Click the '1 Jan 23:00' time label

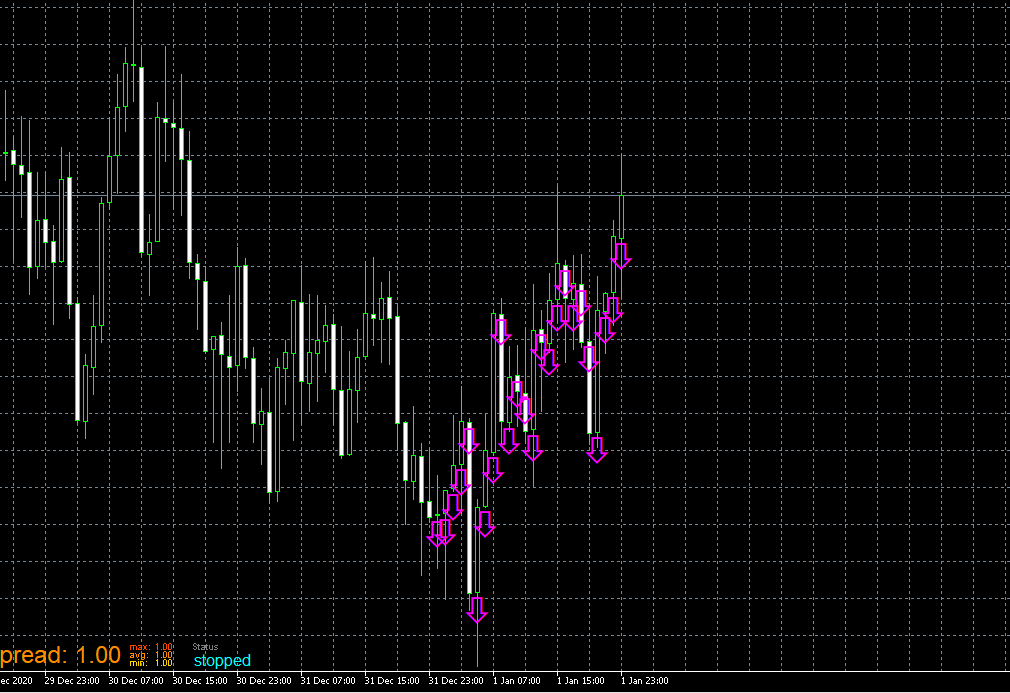(645, 681)
